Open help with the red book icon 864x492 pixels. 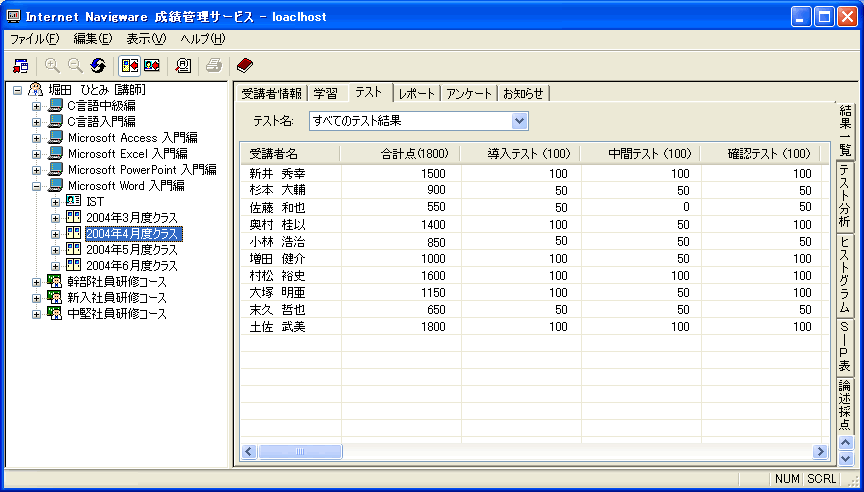tap(245, 66)
